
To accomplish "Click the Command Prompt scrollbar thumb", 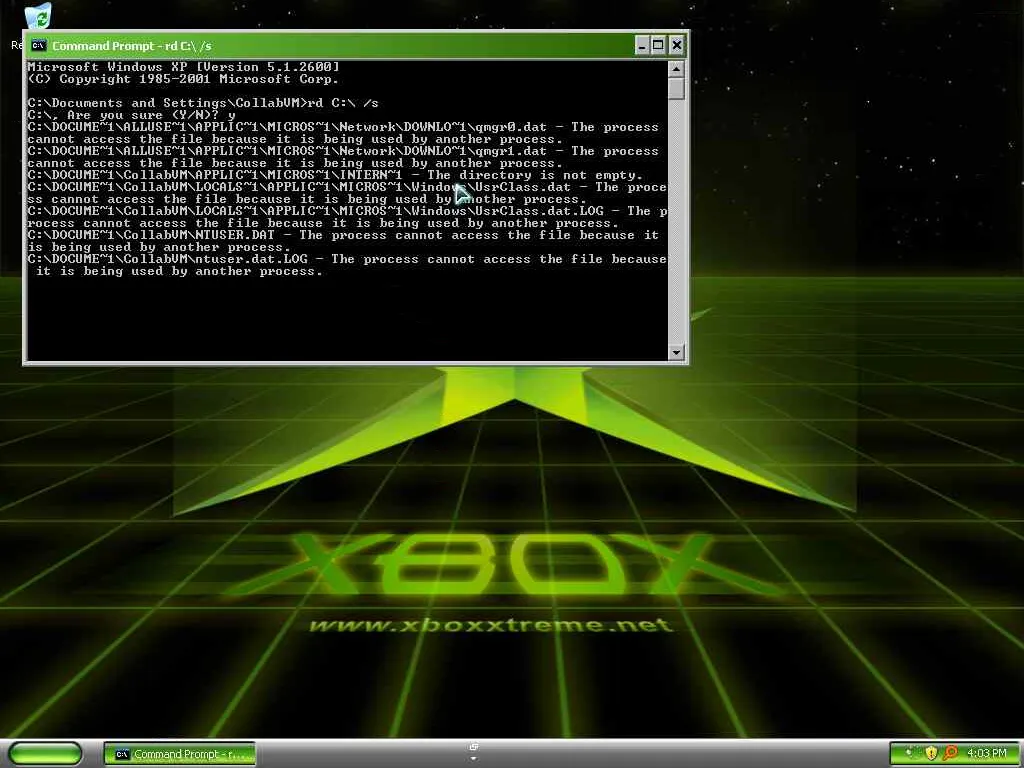I will [x=676, y=88].
